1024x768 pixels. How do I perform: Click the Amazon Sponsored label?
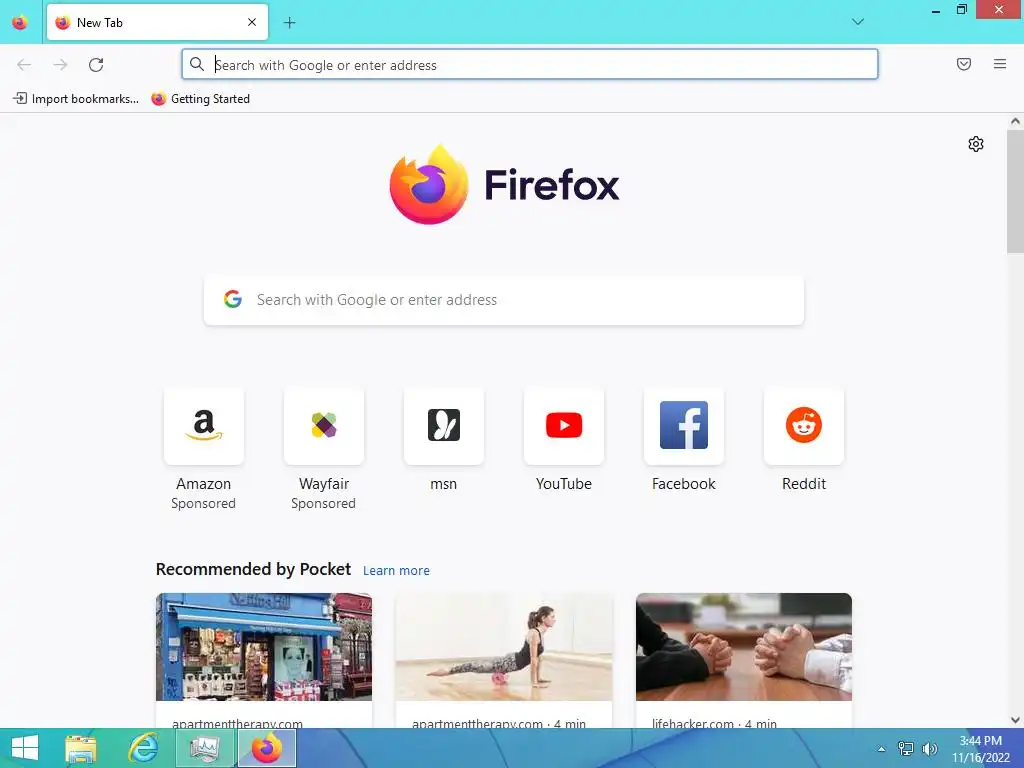coord(204,503)
